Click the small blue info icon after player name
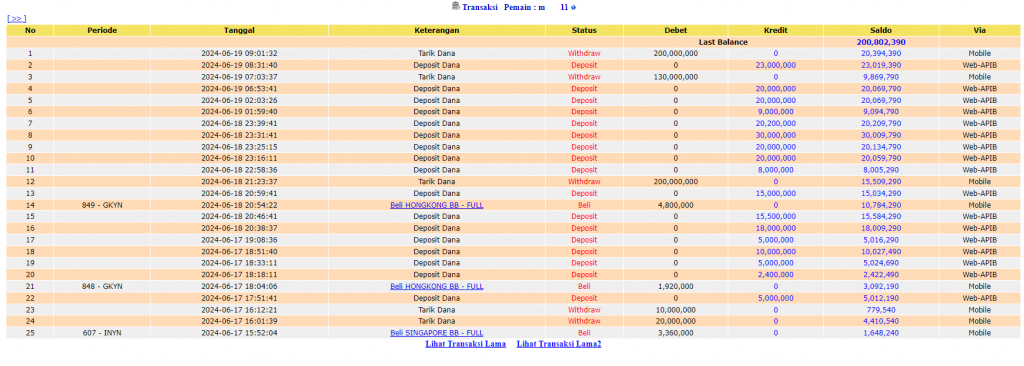 573,7
